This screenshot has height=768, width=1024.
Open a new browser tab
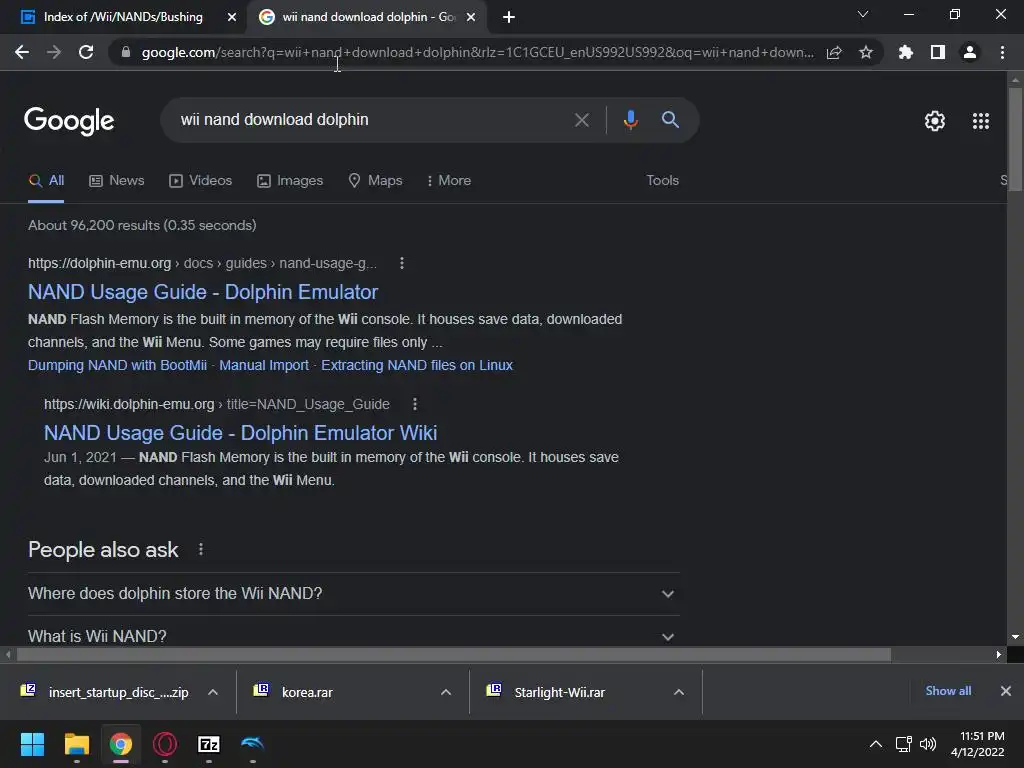[x=509, y=17]
